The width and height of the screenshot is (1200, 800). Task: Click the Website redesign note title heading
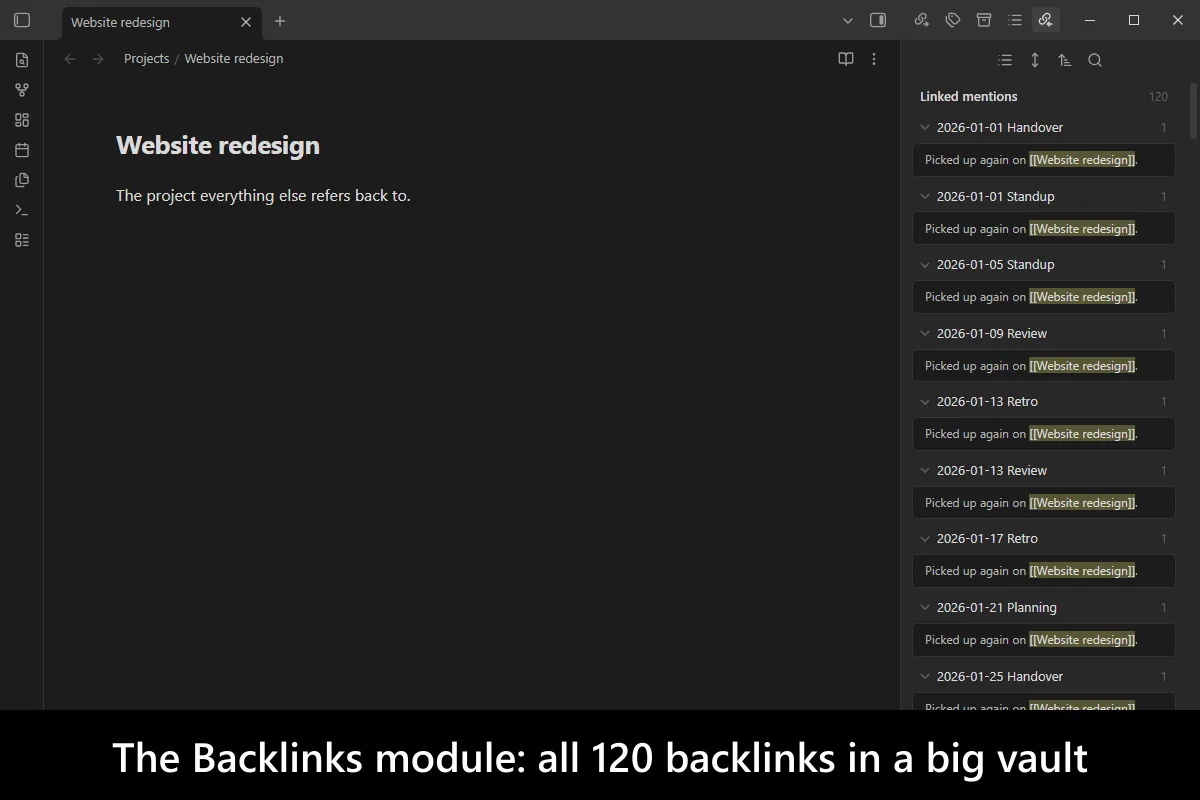coord(218,145)
